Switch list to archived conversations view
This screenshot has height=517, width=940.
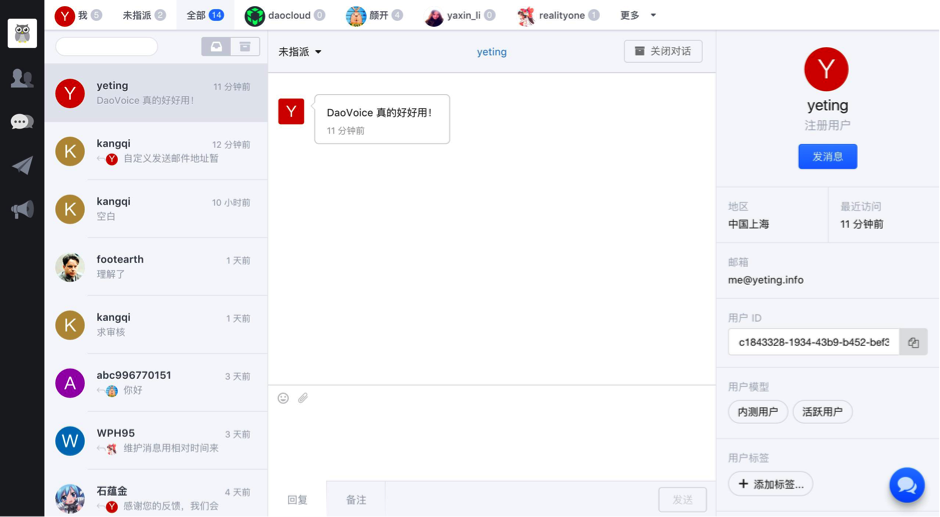coord(245,47)
